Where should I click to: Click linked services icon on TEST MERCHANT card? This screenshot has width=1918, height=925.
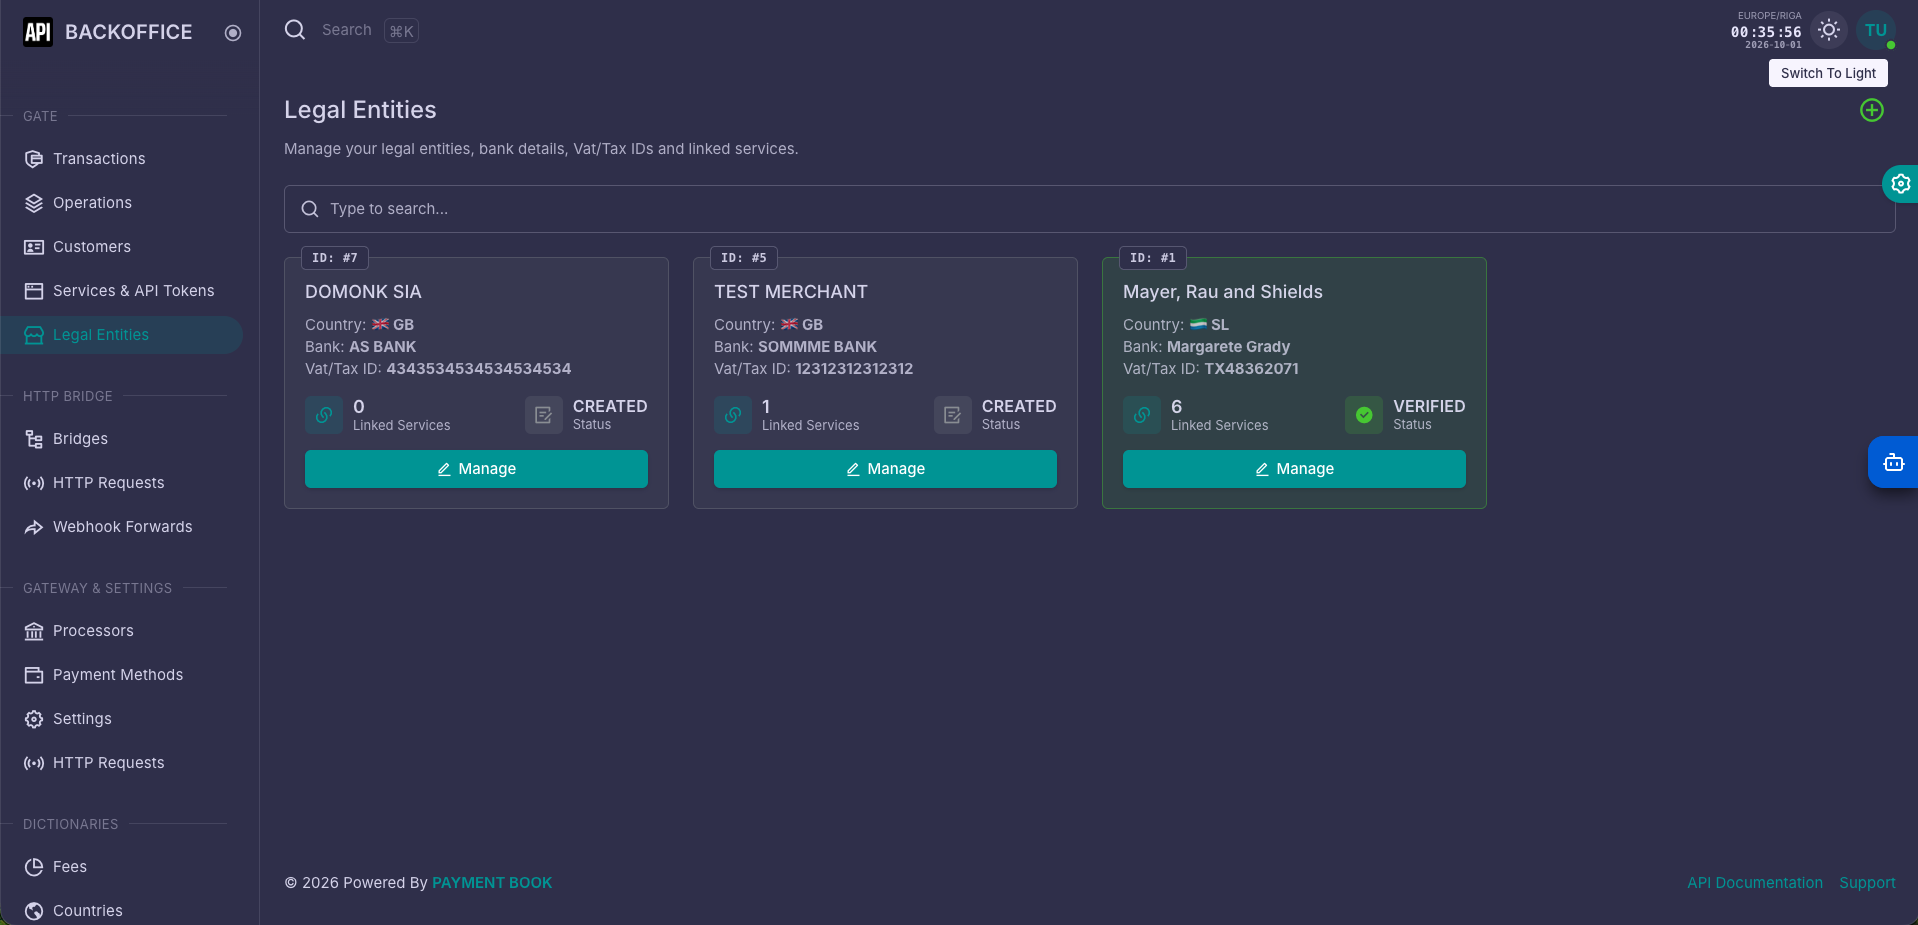point(733,415)
